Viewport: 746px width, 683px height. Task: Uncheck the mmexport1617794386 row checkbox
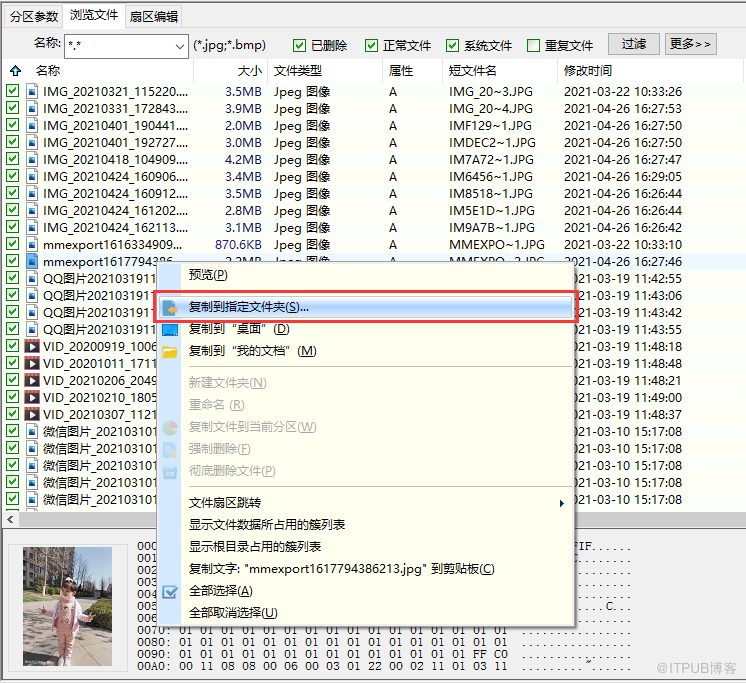[x=13, y=261]
